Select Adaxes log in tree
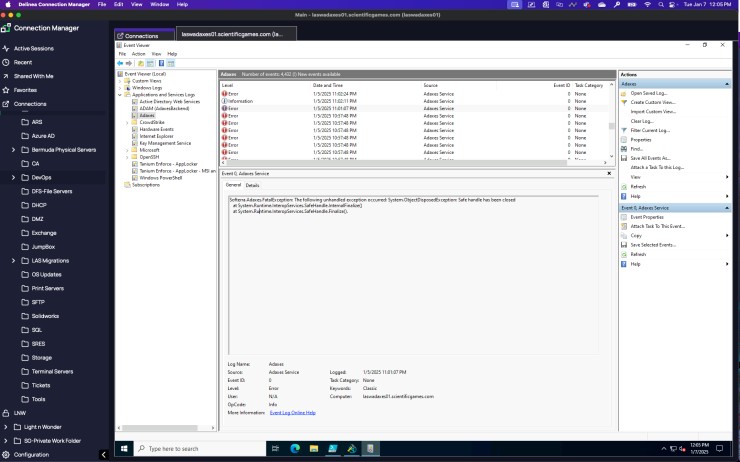The height and width of the screenshot is (462, 740). [147, 116]
